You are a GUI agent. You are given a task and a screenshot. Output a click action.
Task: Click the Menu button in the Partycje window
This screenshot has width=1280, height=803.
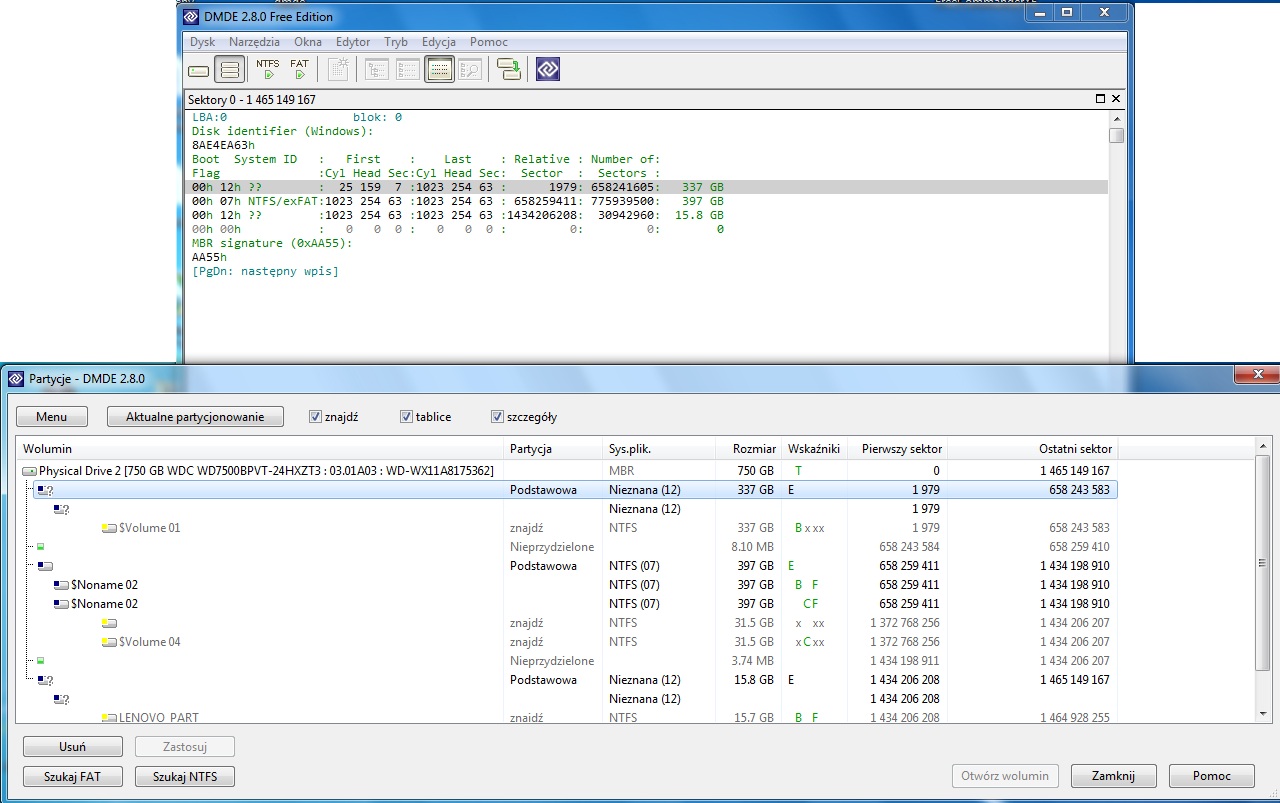pos(52,417)
